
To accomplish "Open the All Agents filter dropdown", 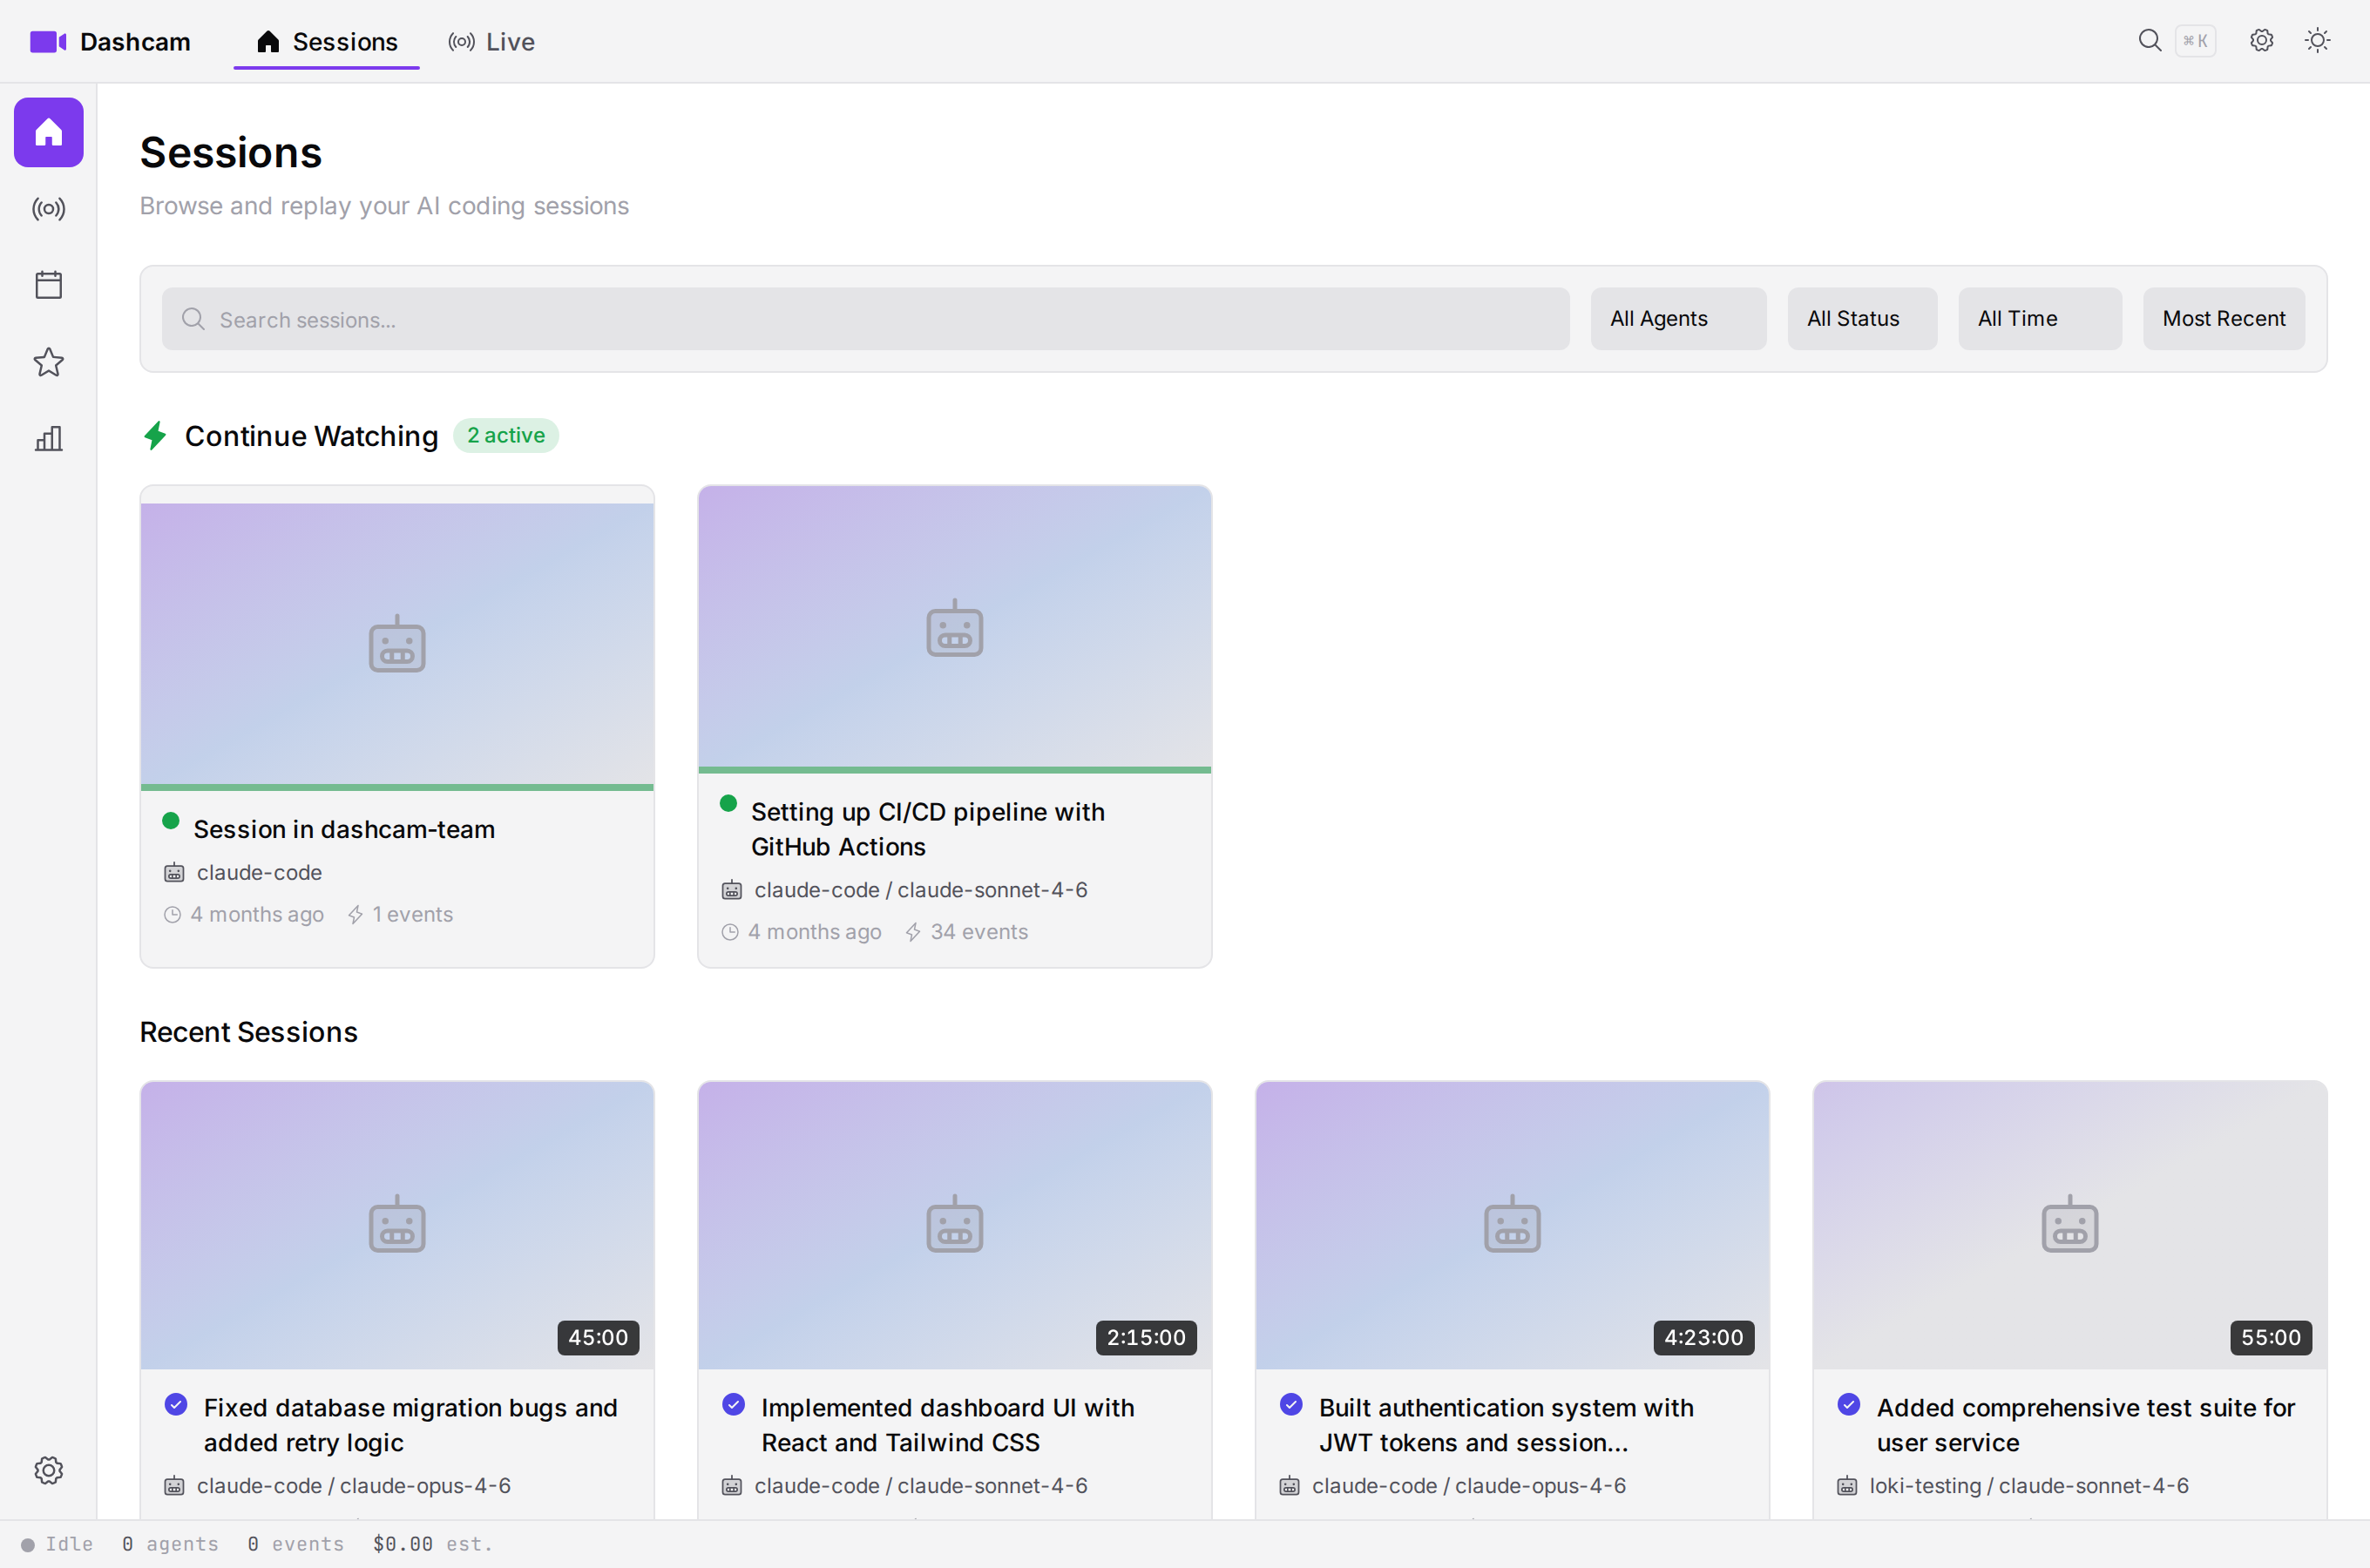I will point(1678,319).
